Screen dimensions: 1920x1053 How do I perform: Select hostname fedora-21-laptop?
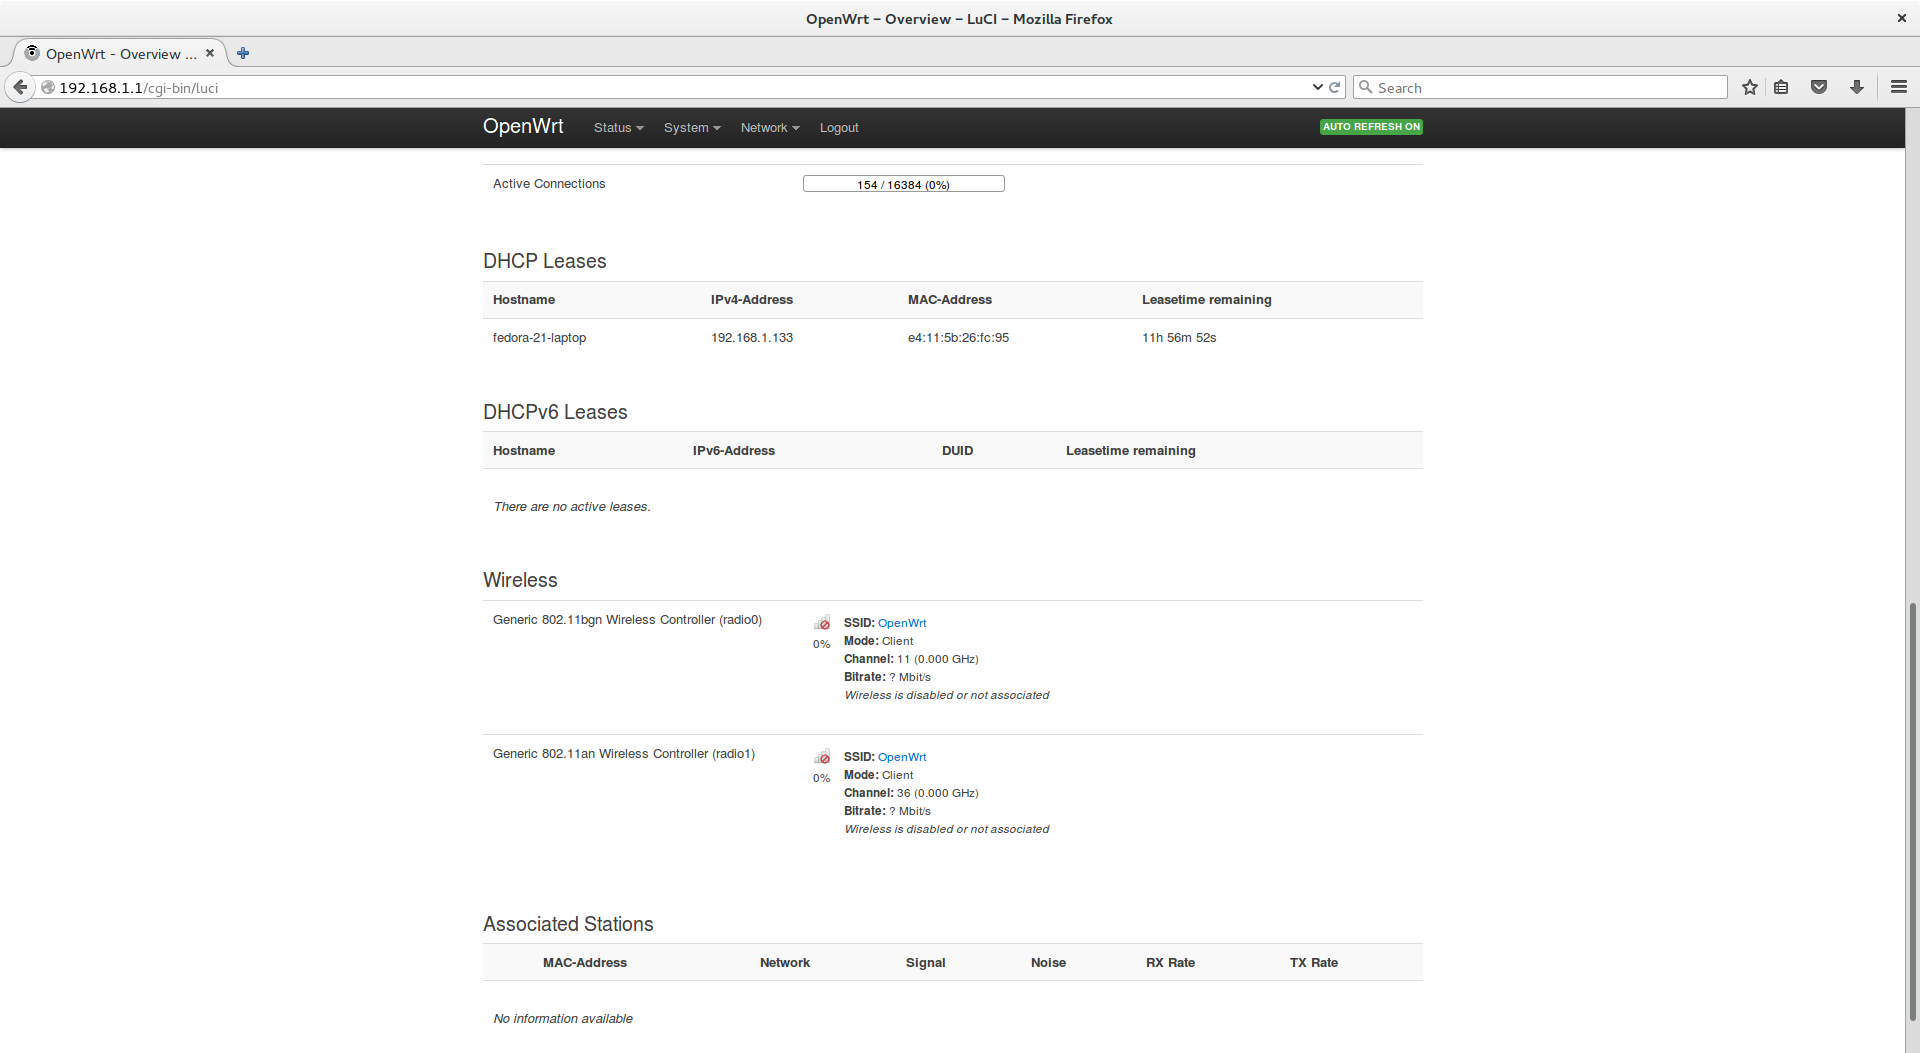click(x=539, y=338)
